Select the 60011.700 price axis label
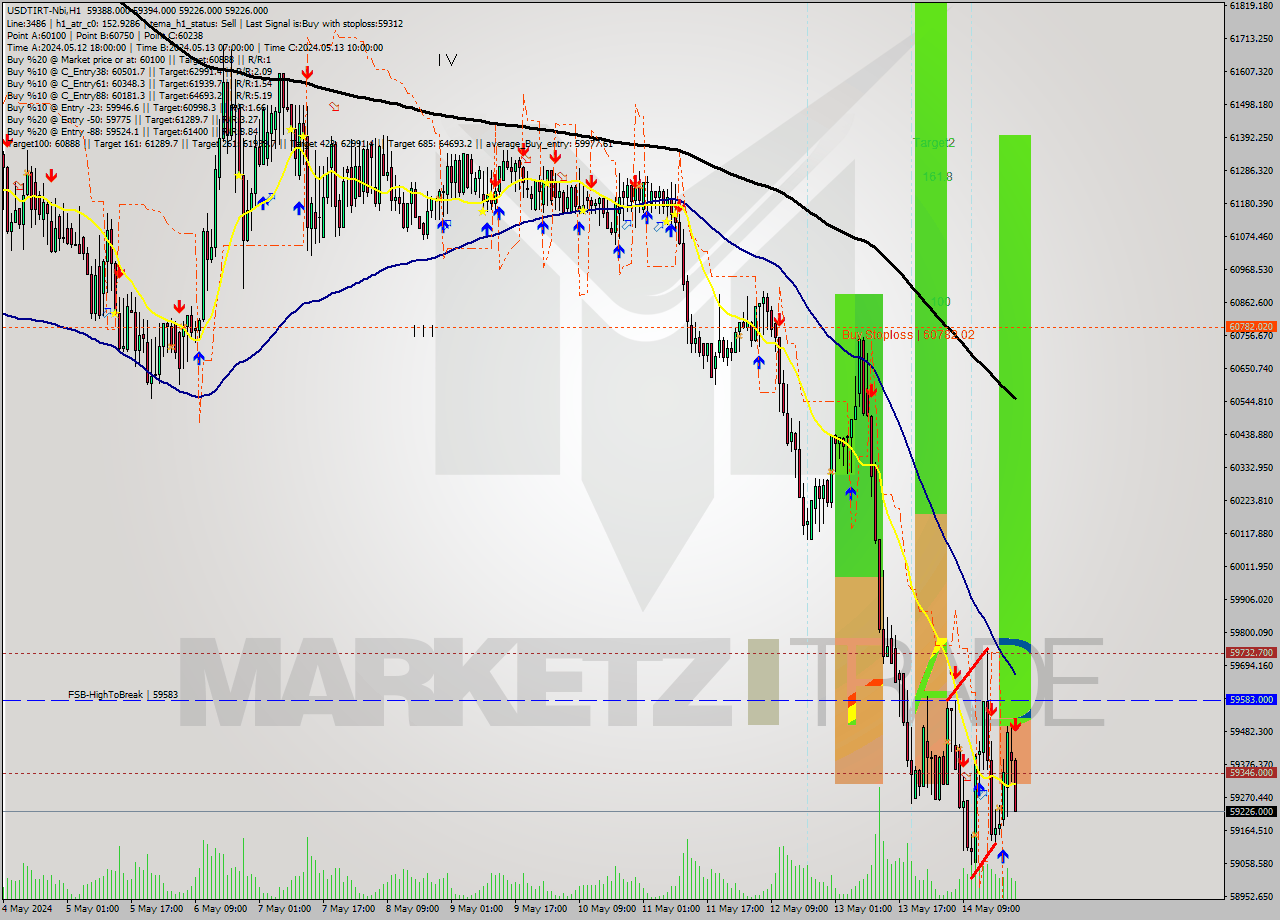1280x920 pixels. 1251,566
